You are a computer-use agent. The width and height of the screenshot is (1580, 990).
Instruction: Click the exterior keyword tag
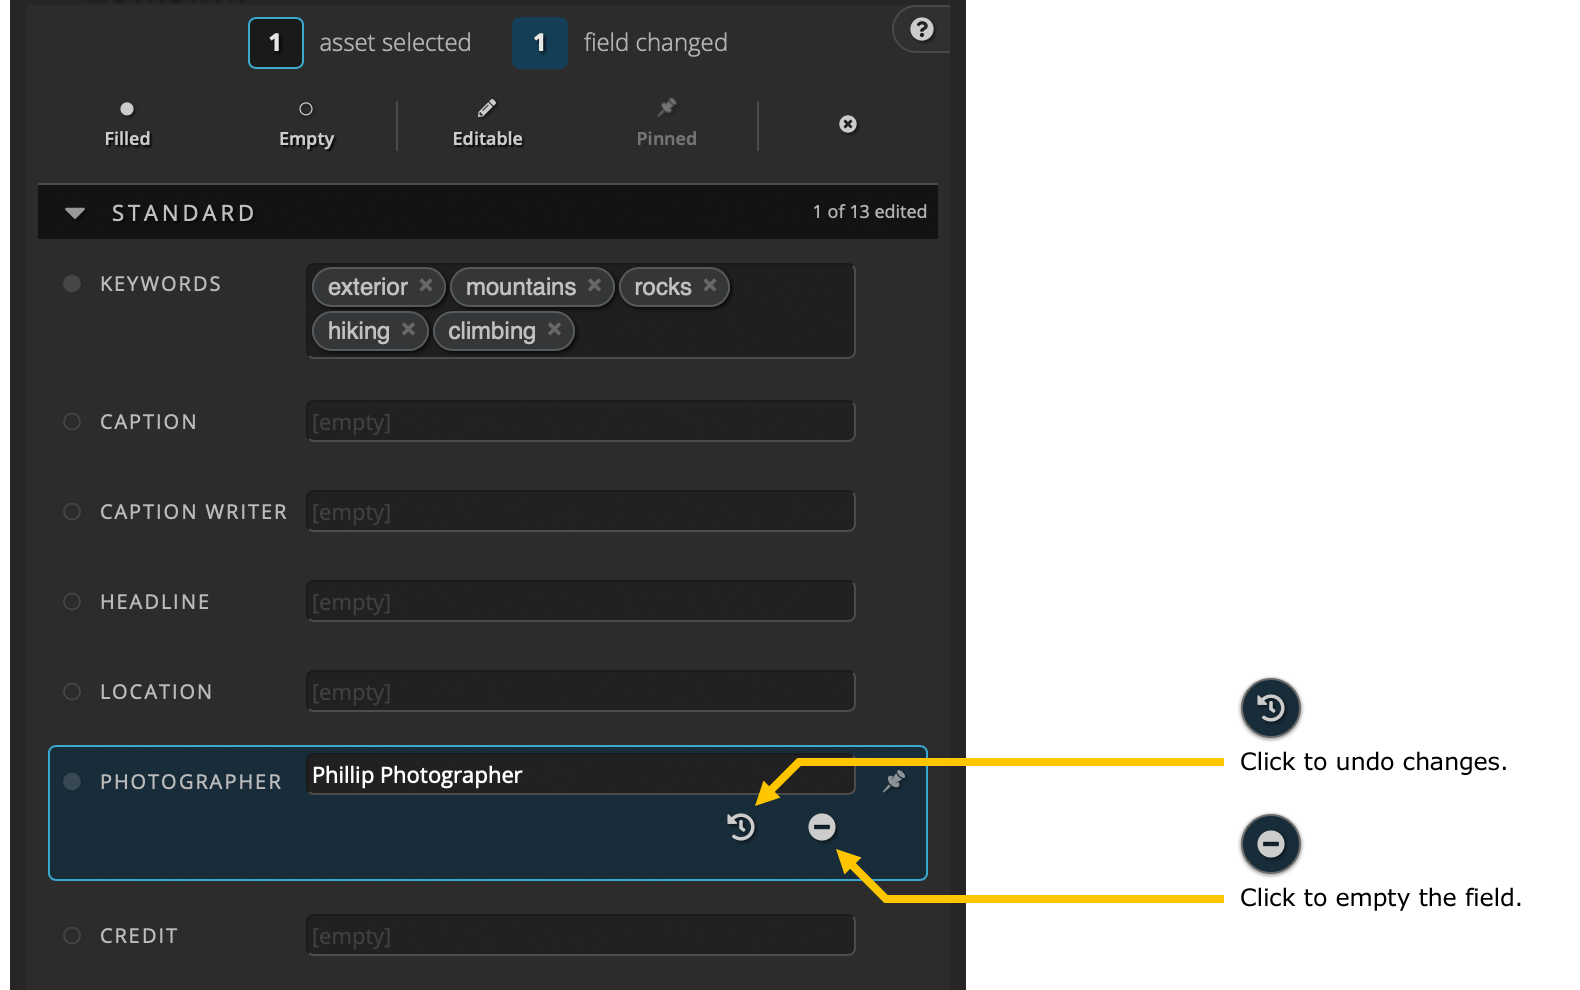[x=379, y=287]
